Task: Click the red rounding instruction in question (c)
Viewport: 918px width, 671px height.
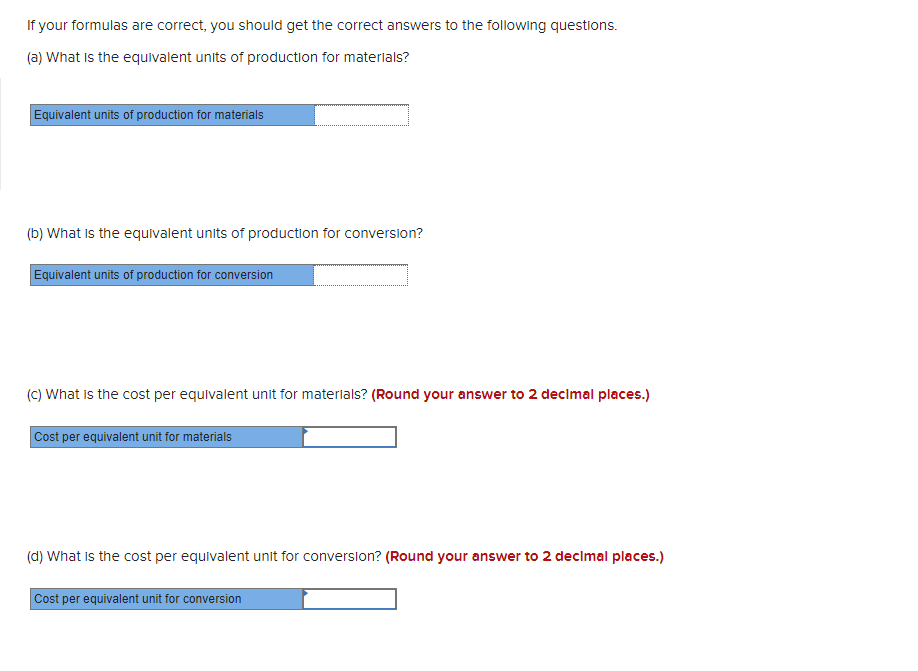Action: click(512, 394)
